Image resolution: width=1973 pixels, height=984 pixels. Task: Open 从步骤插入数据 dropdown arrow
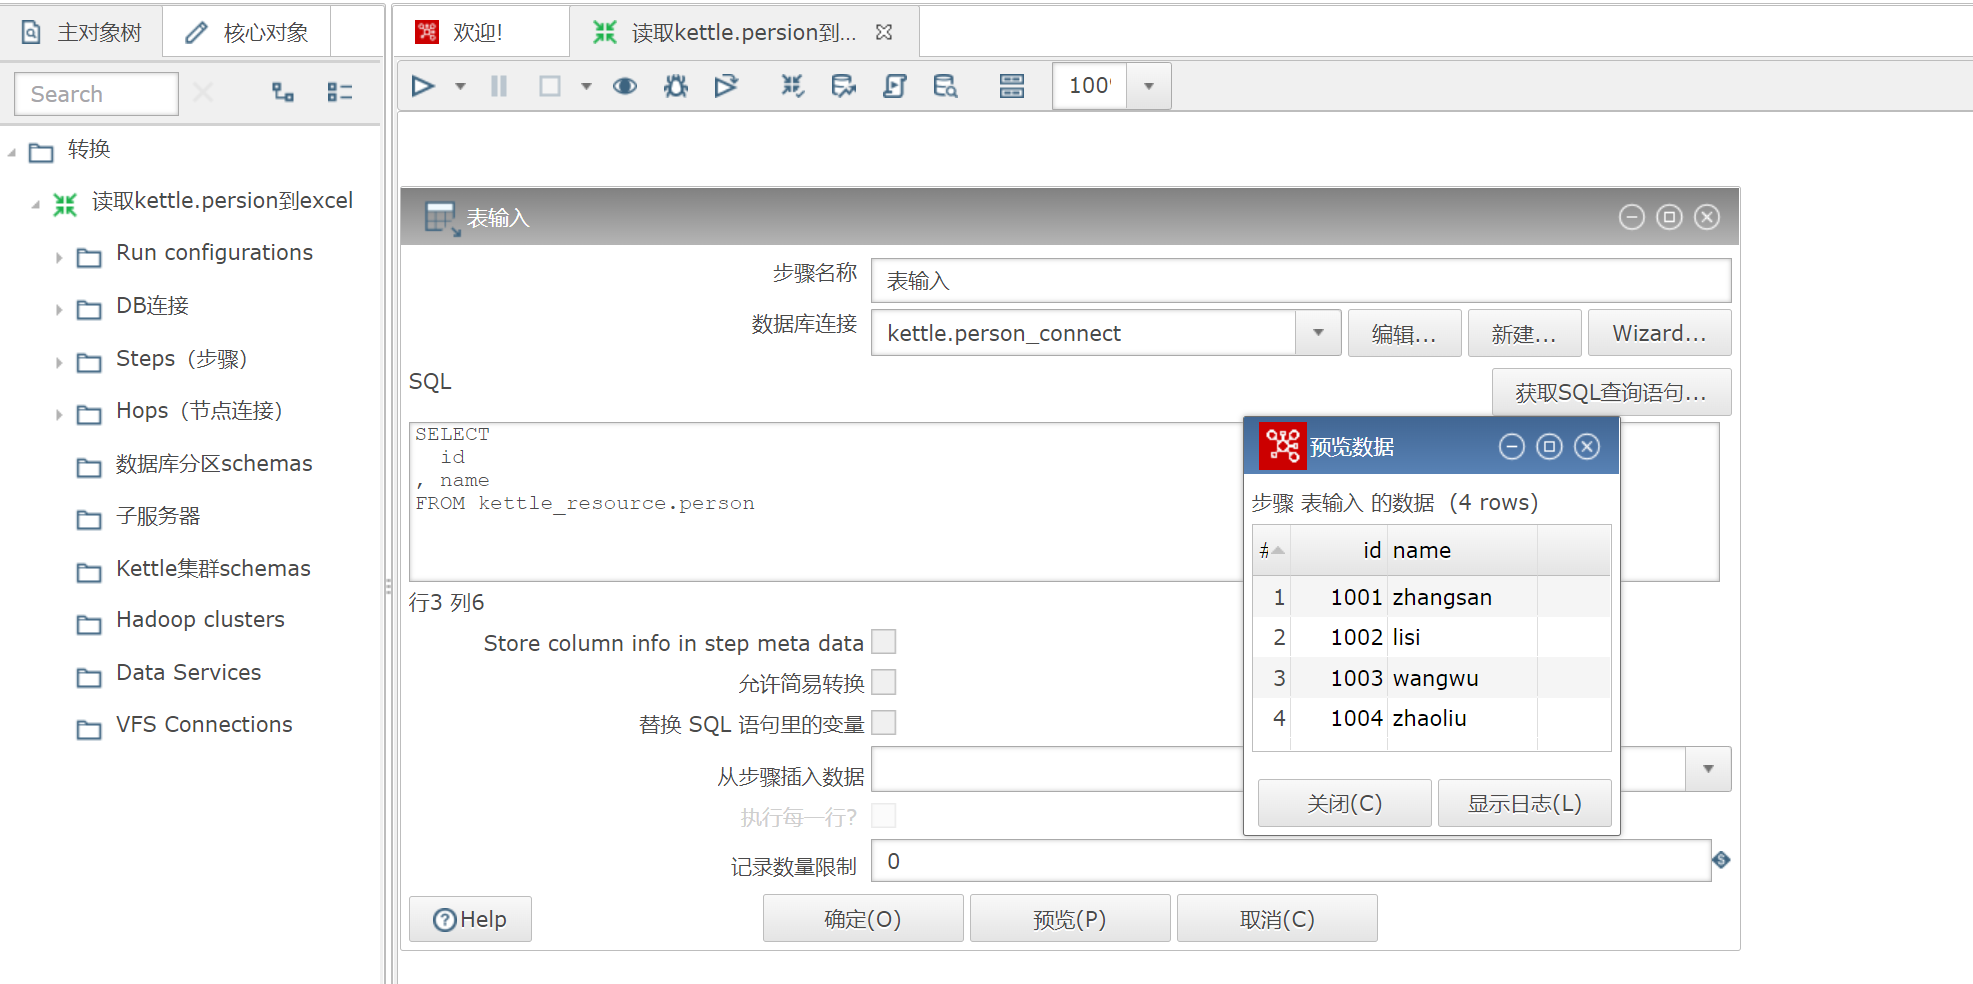(1708, 769)
